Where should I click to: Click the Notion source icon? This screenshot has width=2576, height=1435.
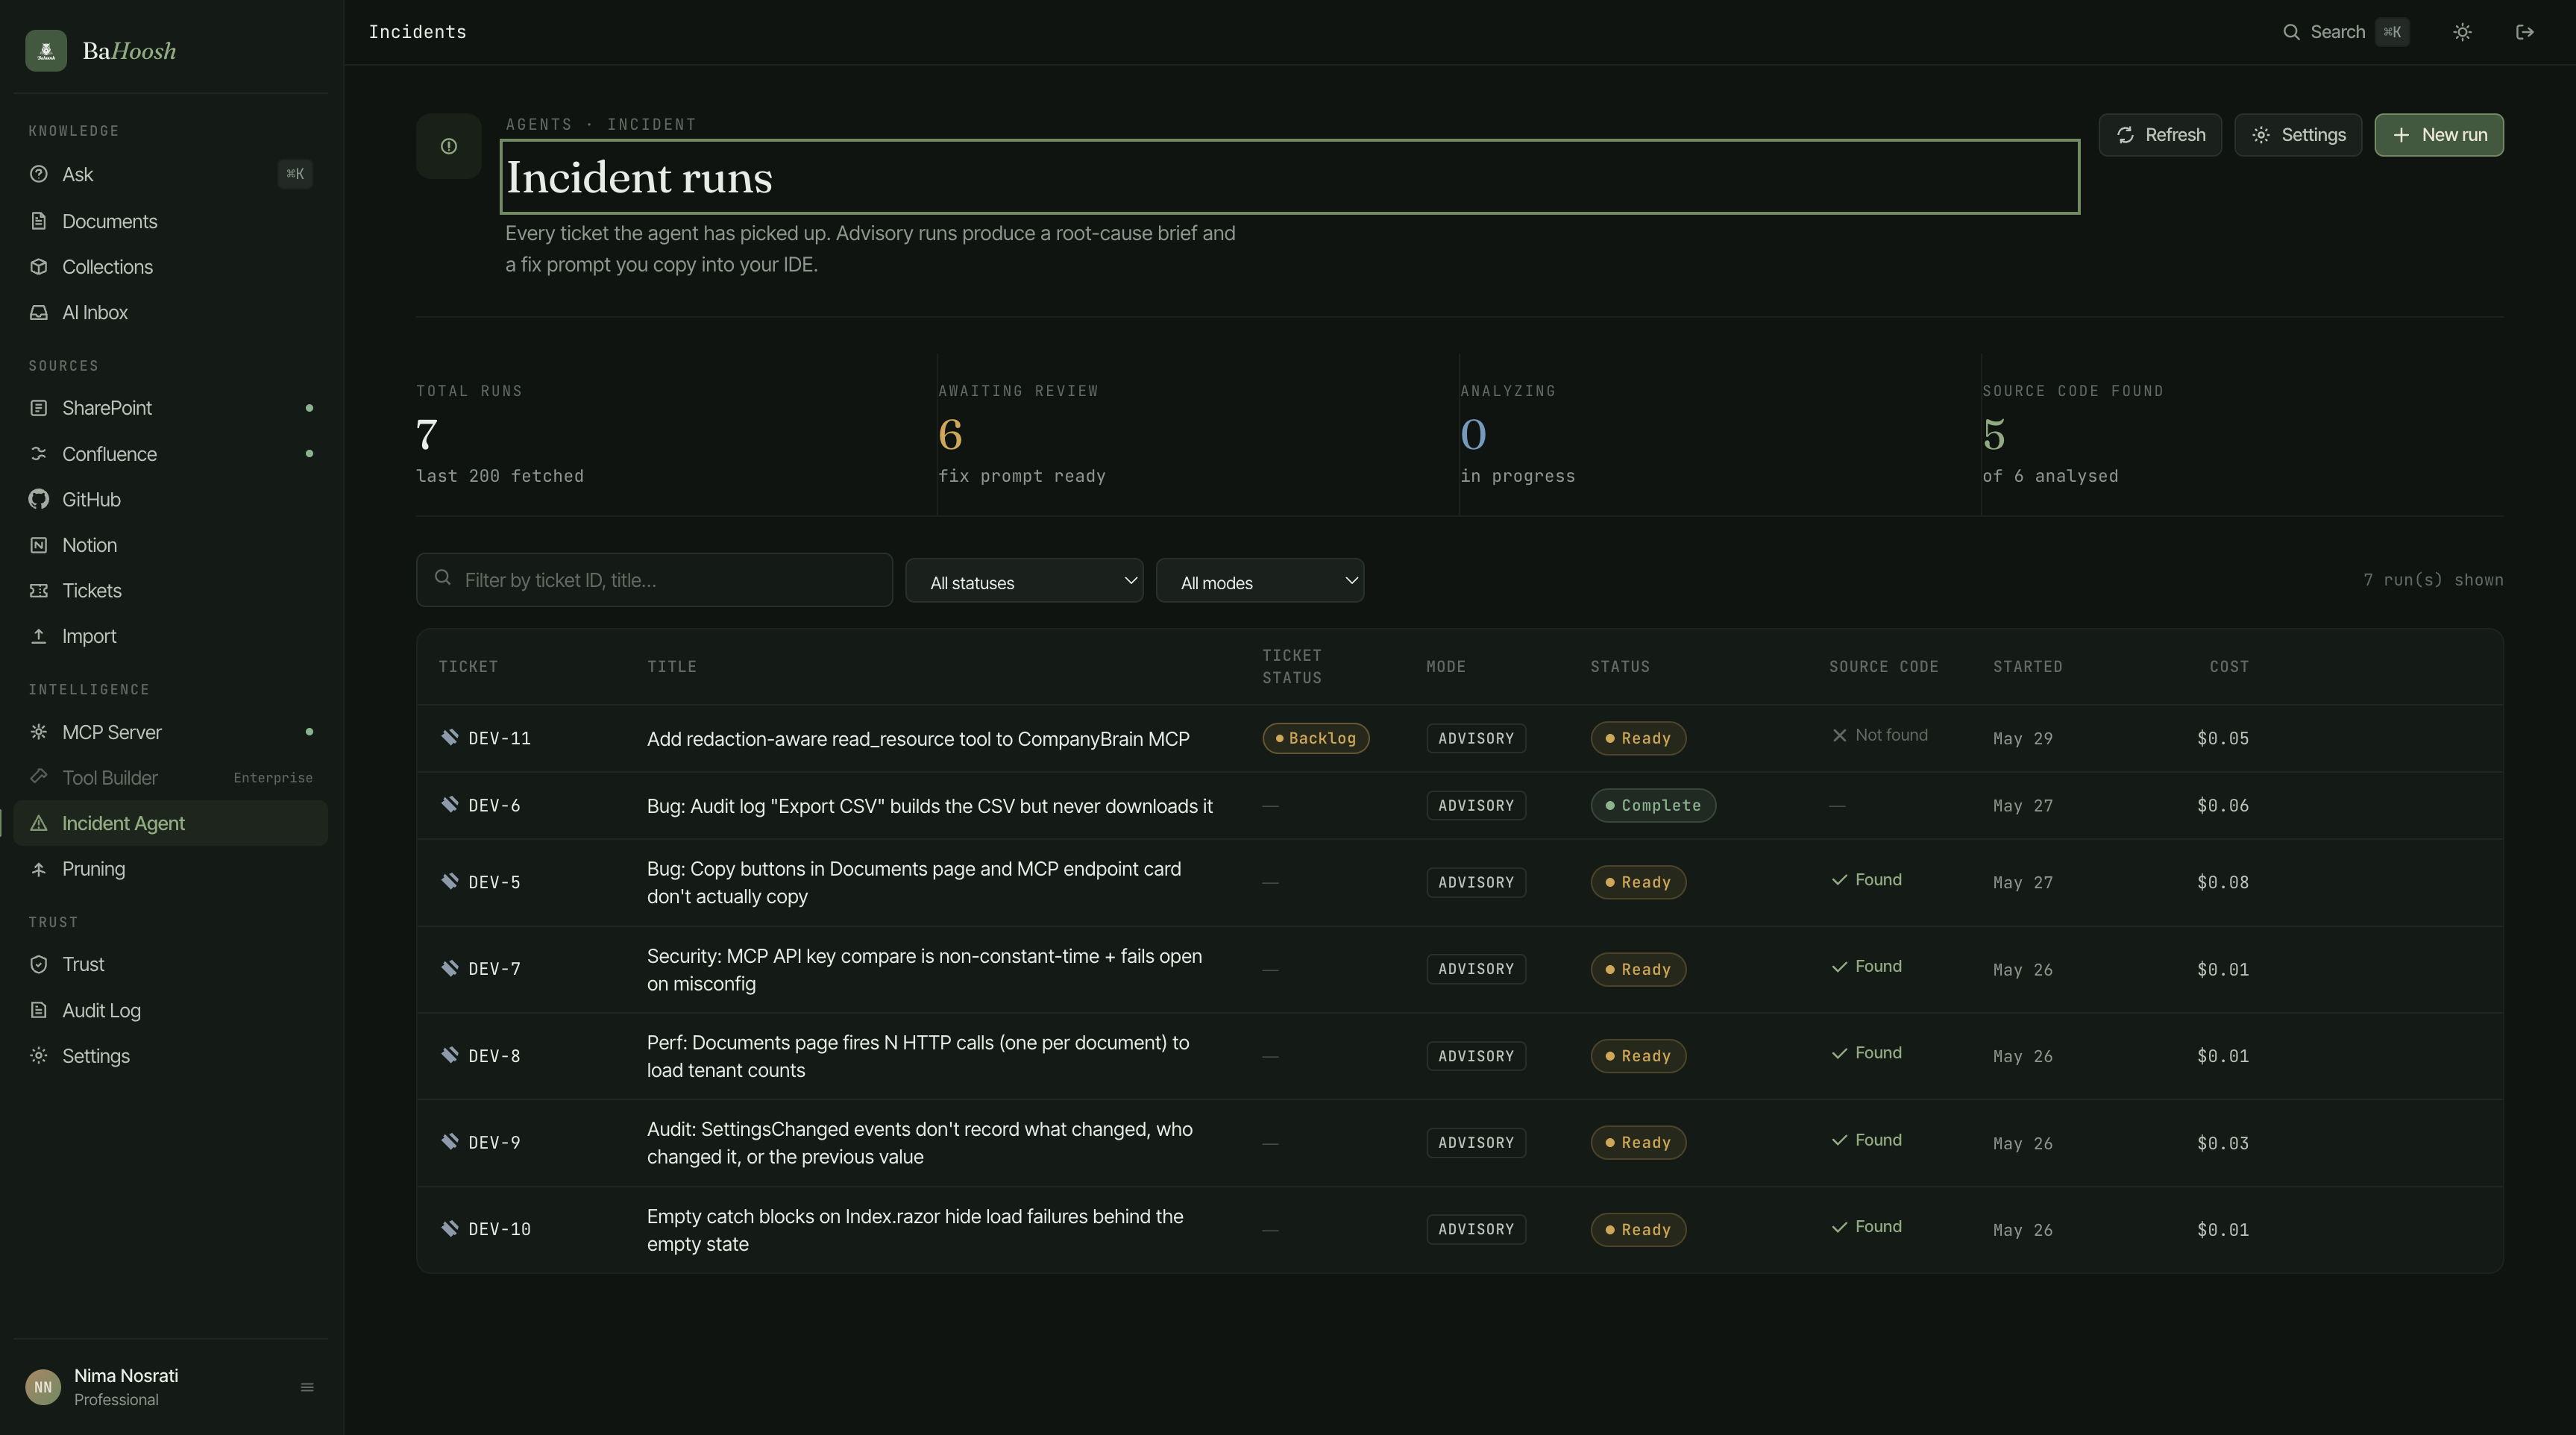click(x=39, y=545)
